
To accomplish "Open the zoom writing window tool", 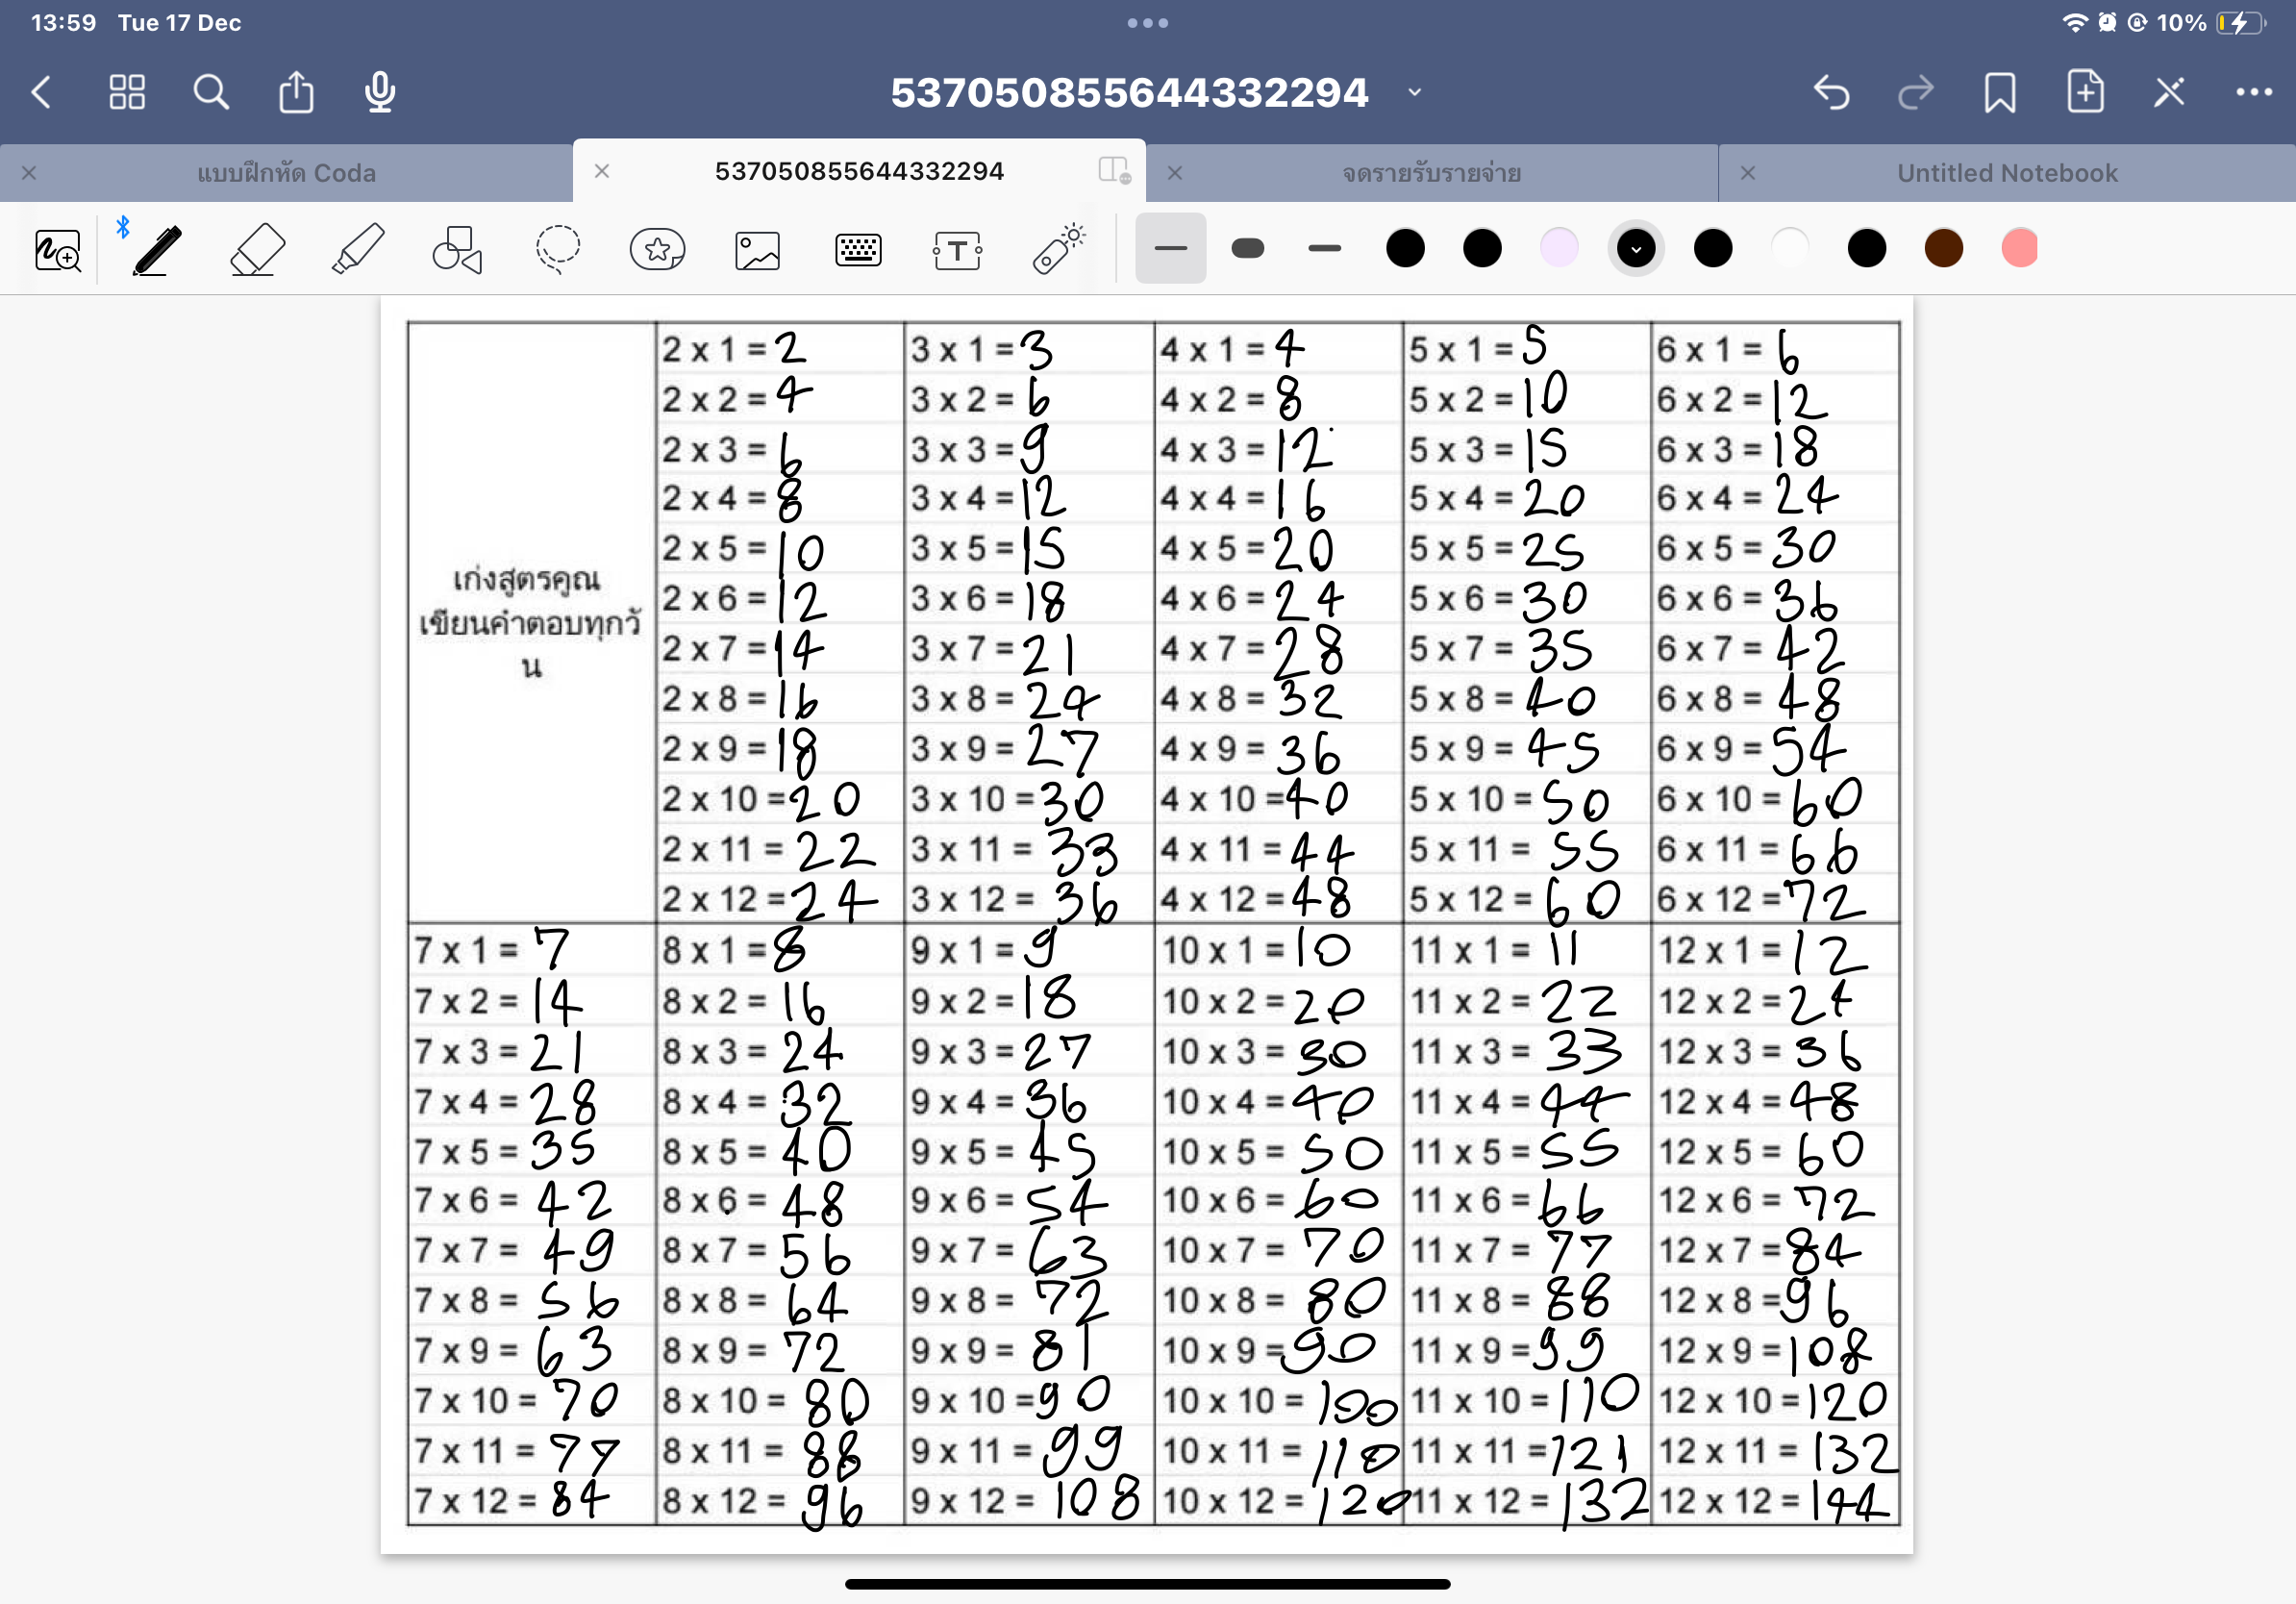I will point(58,250).
